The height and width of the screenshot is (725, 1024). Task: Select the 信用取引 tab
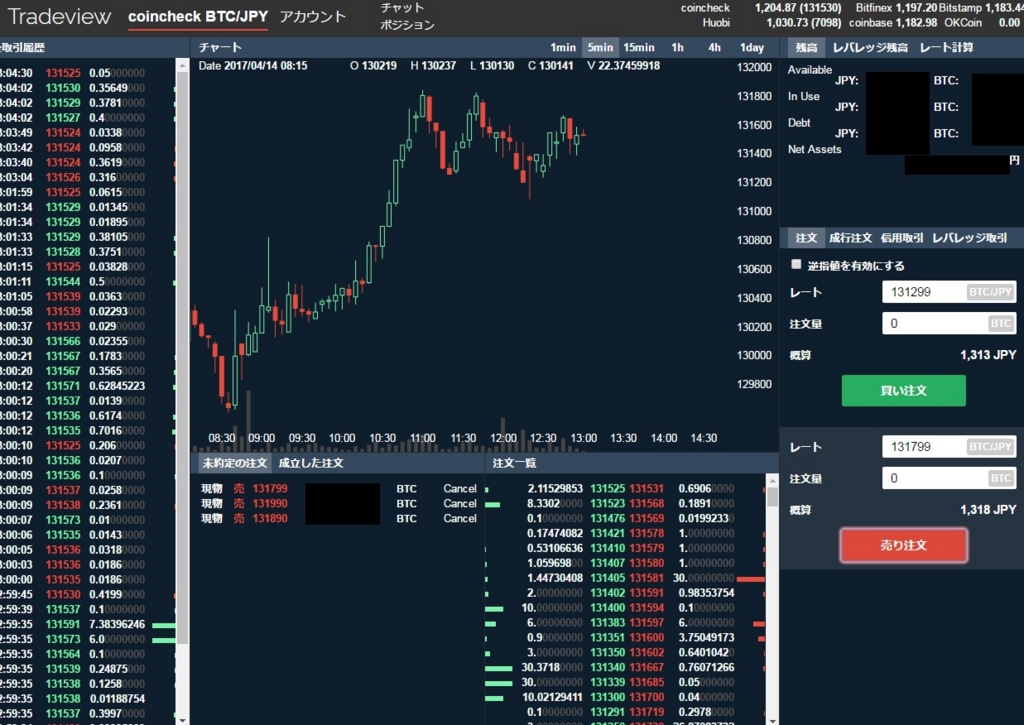point(902,238)
